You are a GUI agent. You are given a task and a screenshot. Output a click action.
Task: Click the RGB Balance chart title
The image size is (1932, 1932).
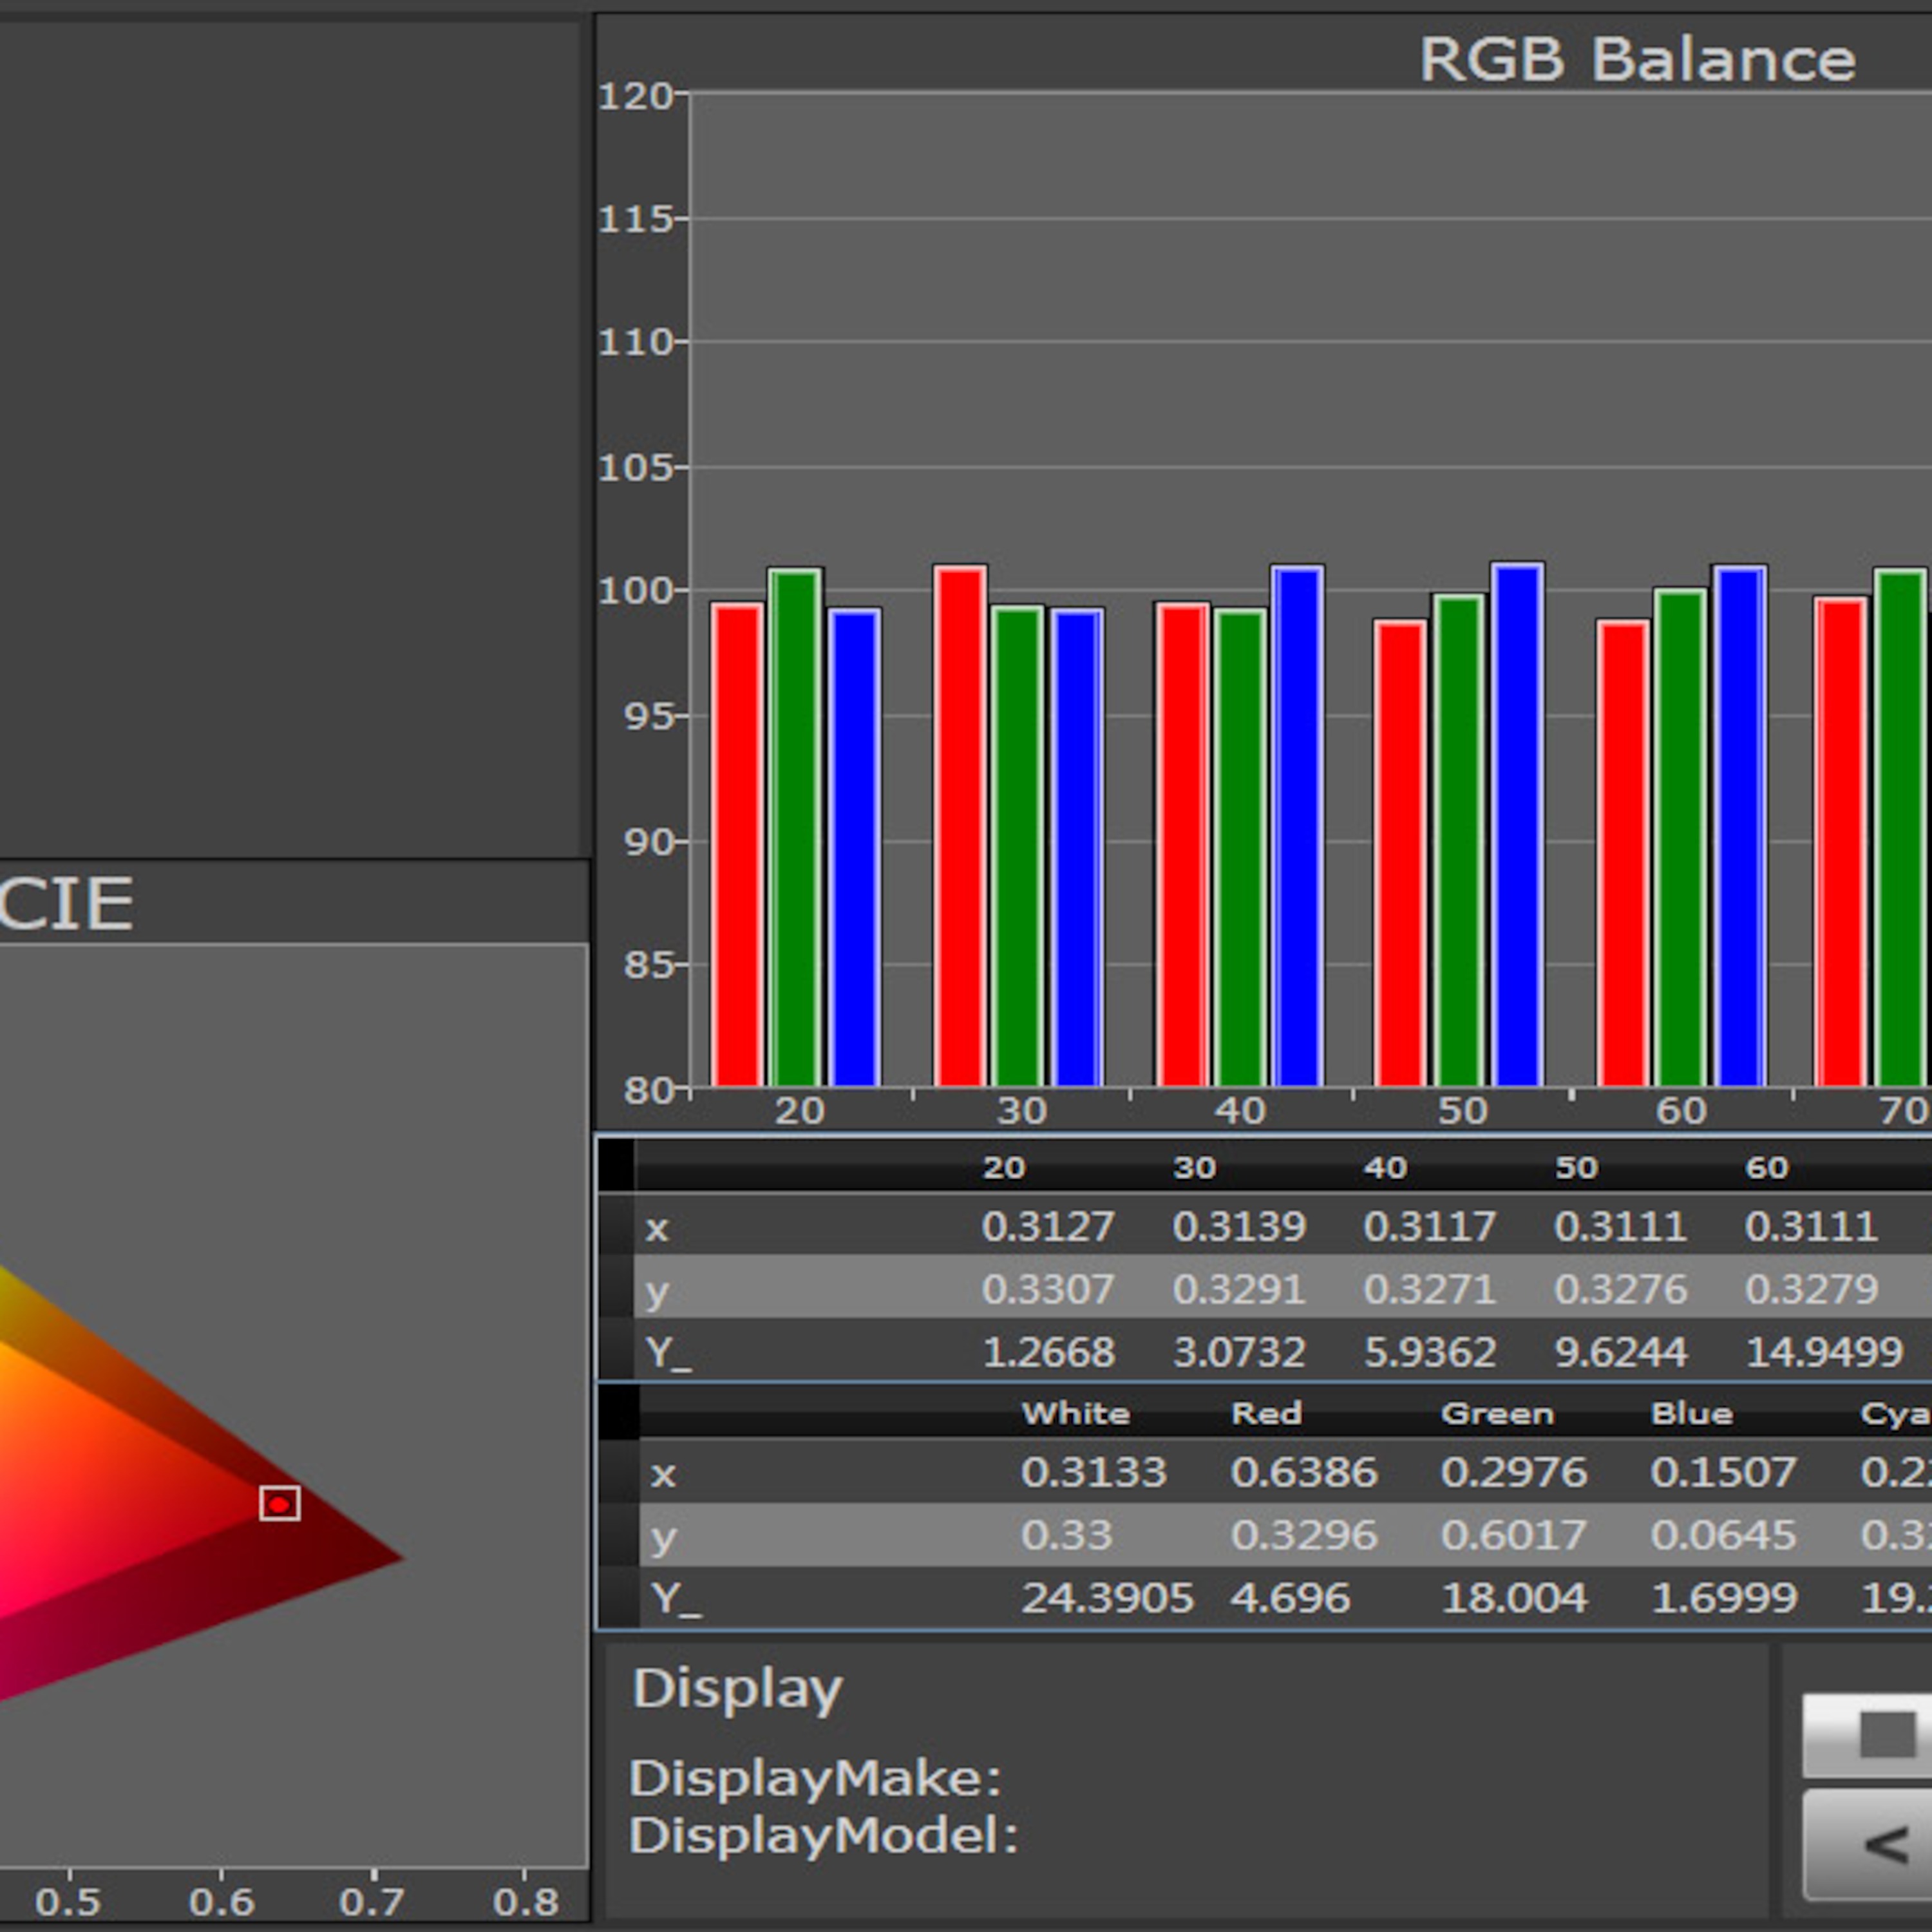[x=1638, y=60]
